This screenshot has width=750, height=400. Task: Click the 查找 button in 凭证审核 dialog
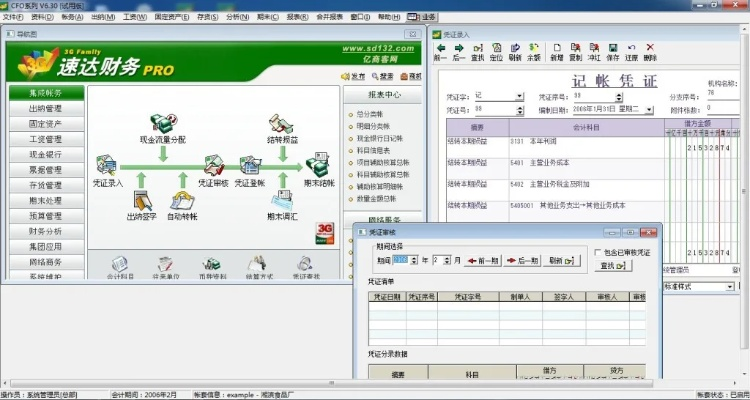613,266
